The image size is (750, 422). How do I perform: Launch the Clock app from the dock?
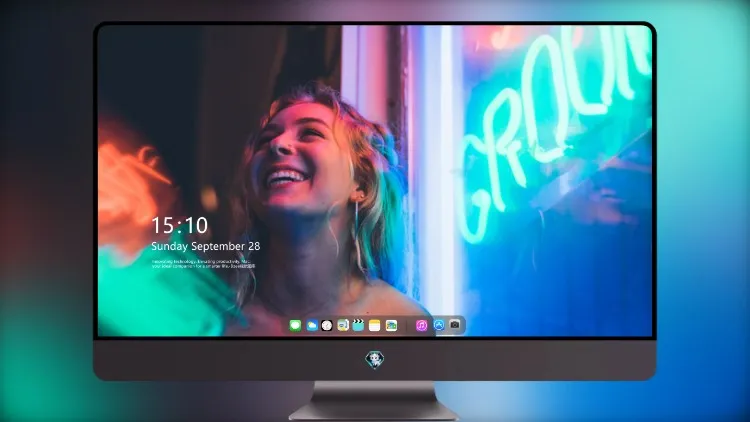(x=327, y=325)
